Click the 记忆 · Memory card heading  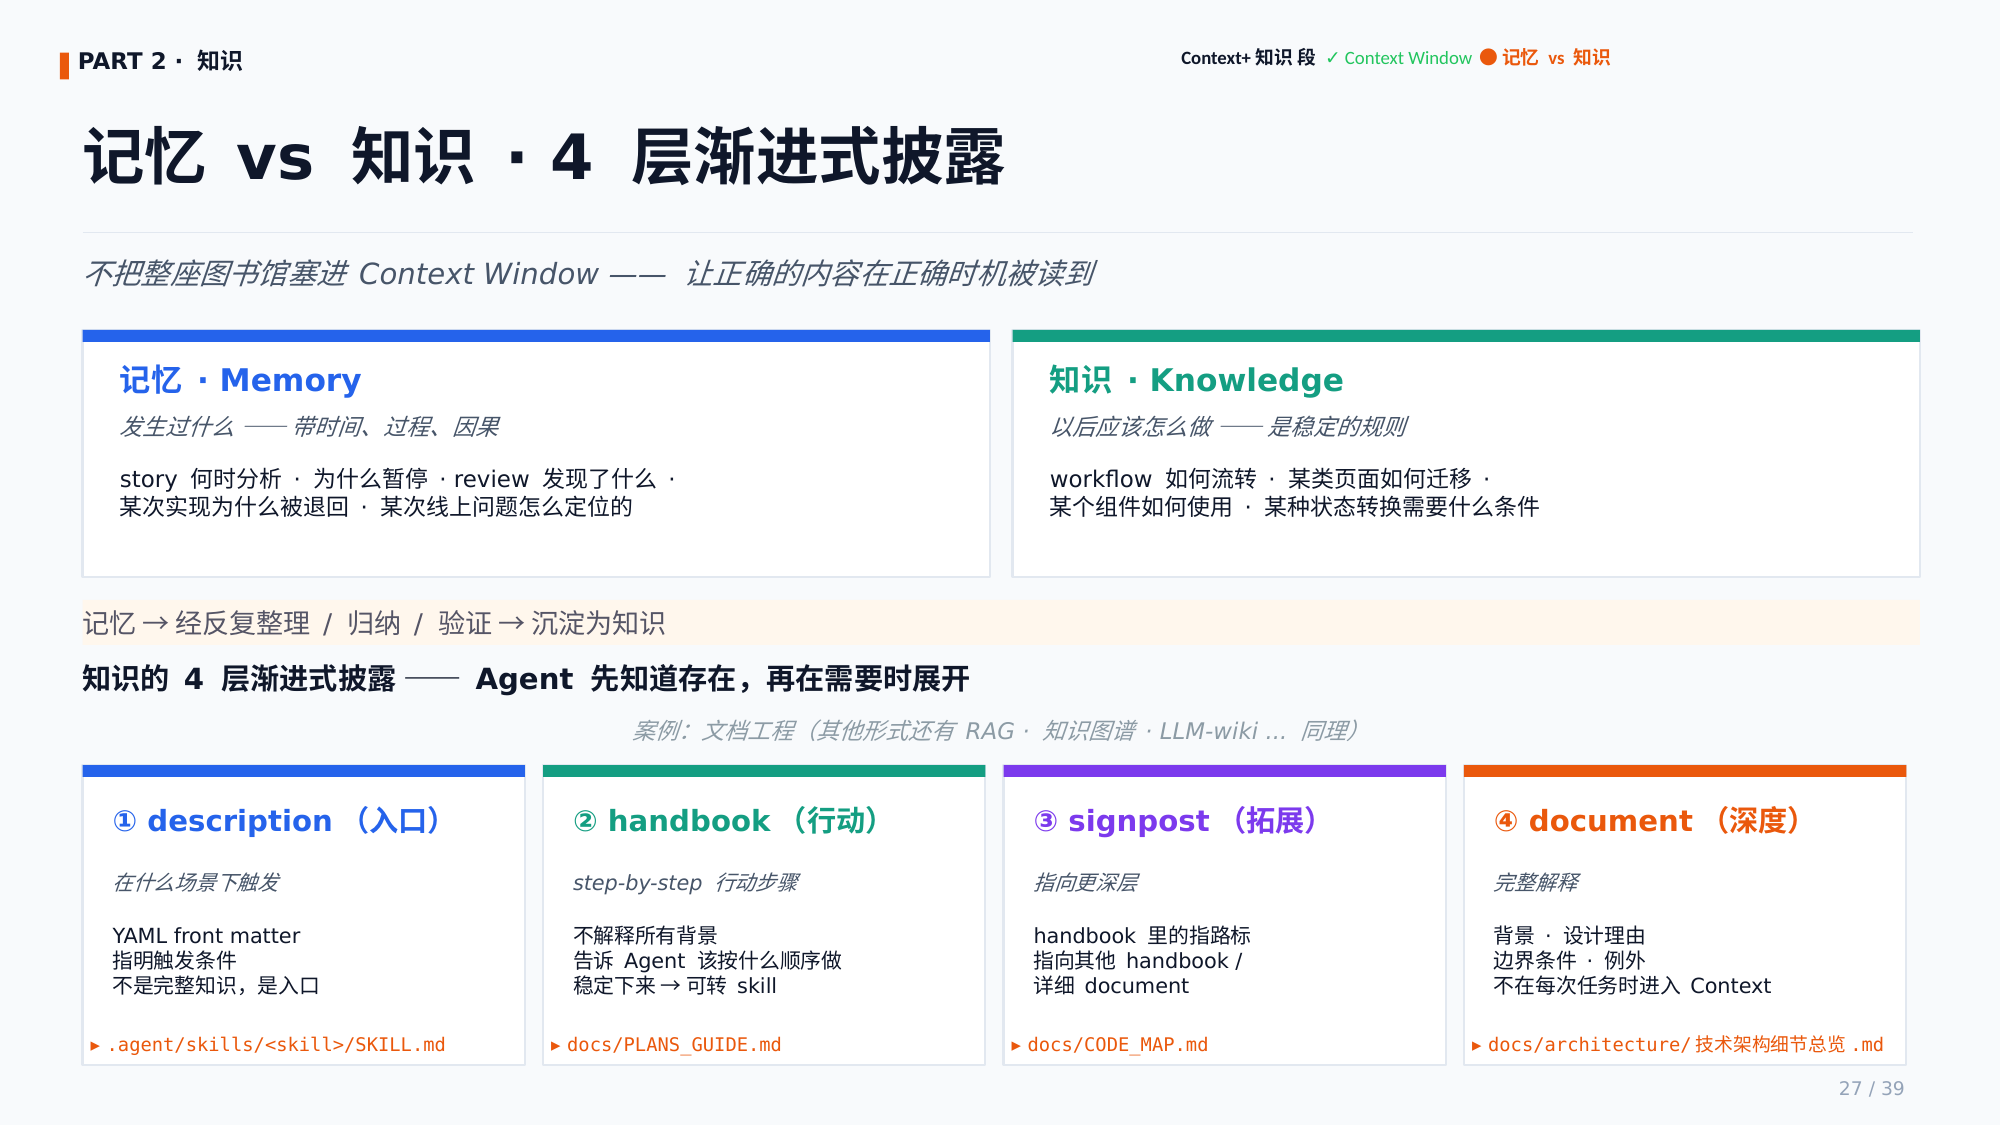point(240,380)
